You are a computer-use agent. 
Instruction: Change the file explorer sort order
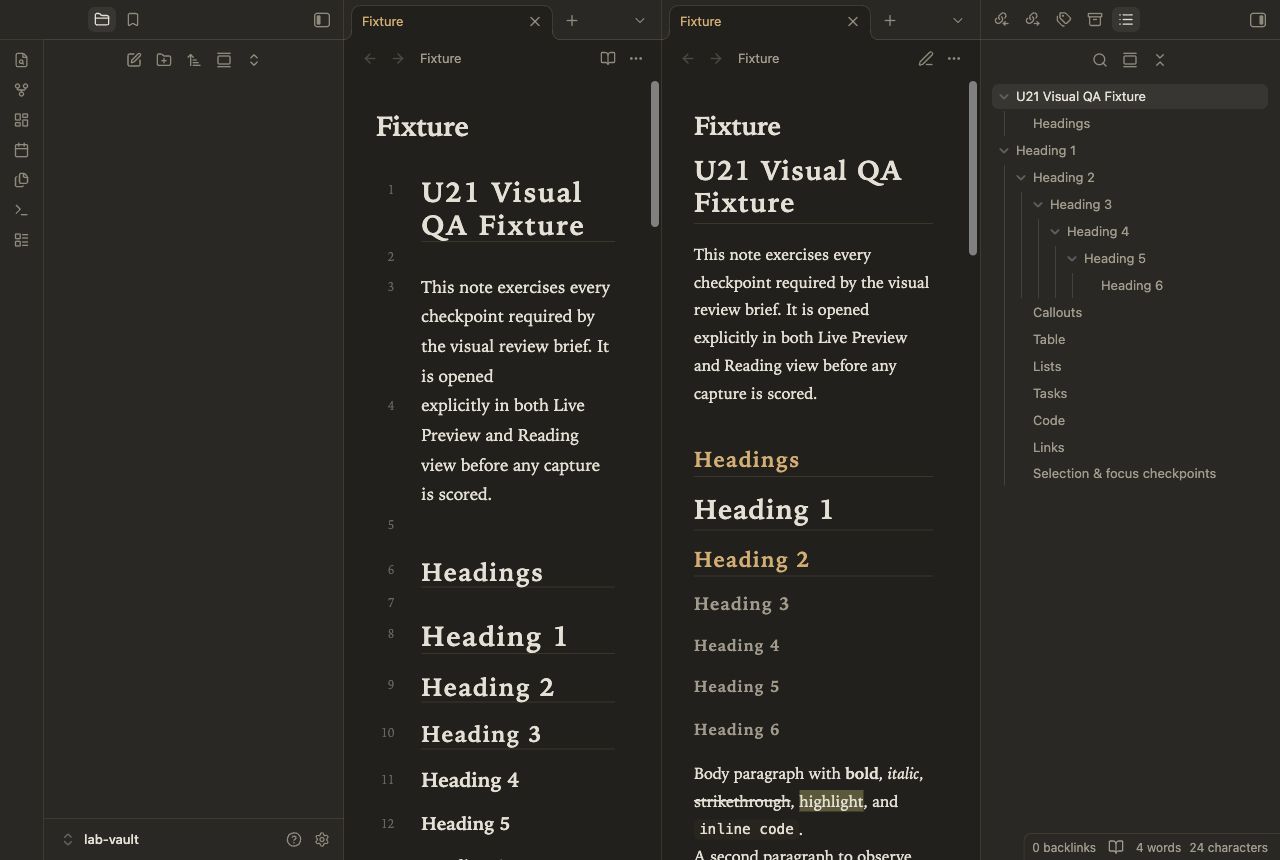[194, 60]
